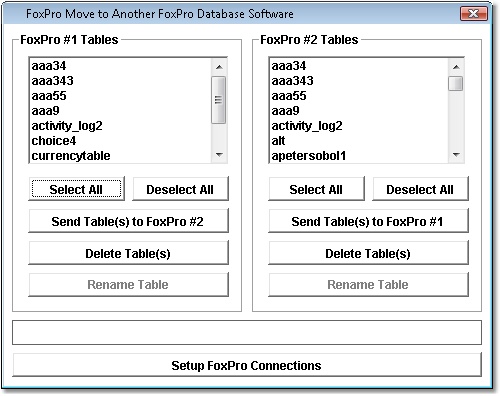
Task: Select aaa55 in FoxPro #2 list
Action: click(x=359, y=96)
